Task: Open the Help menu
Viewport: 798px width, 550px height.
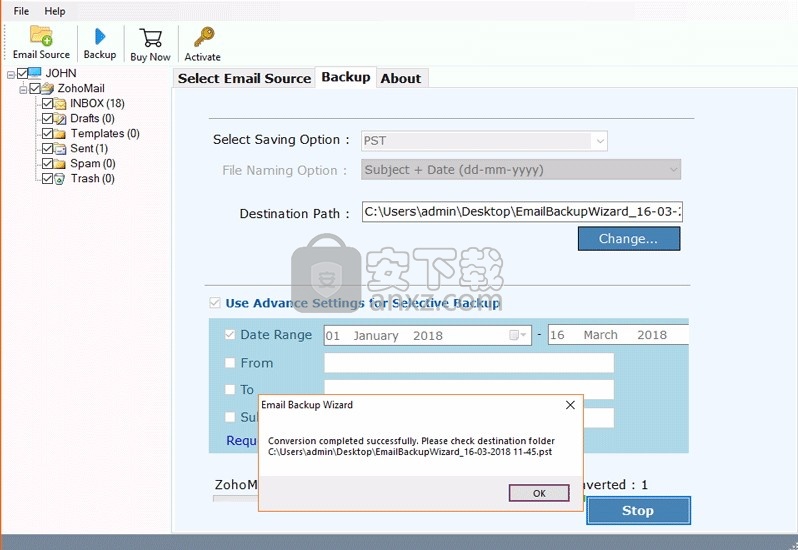Action: click(55, 11)
